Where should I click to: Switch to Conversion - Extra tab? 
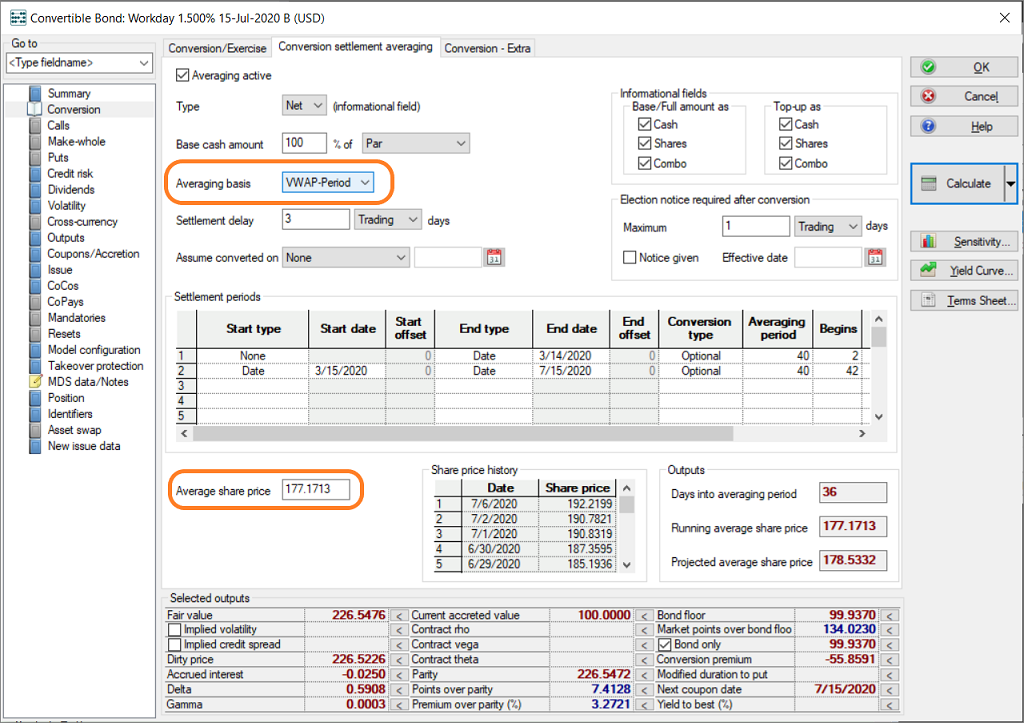[x=487, y=48]
